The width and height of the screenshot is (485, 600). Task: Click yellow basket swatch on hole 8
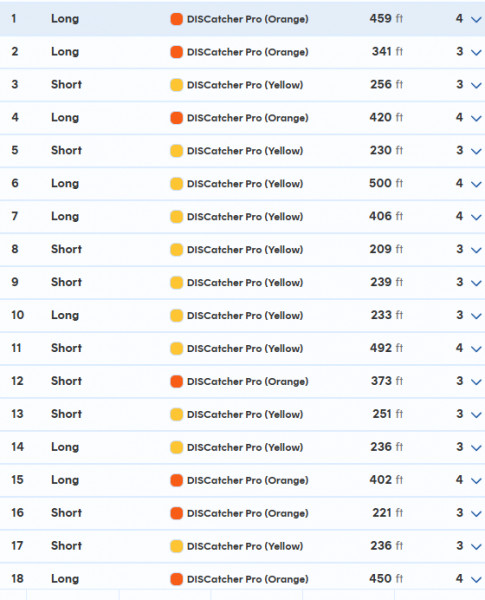tap(176, 249)
